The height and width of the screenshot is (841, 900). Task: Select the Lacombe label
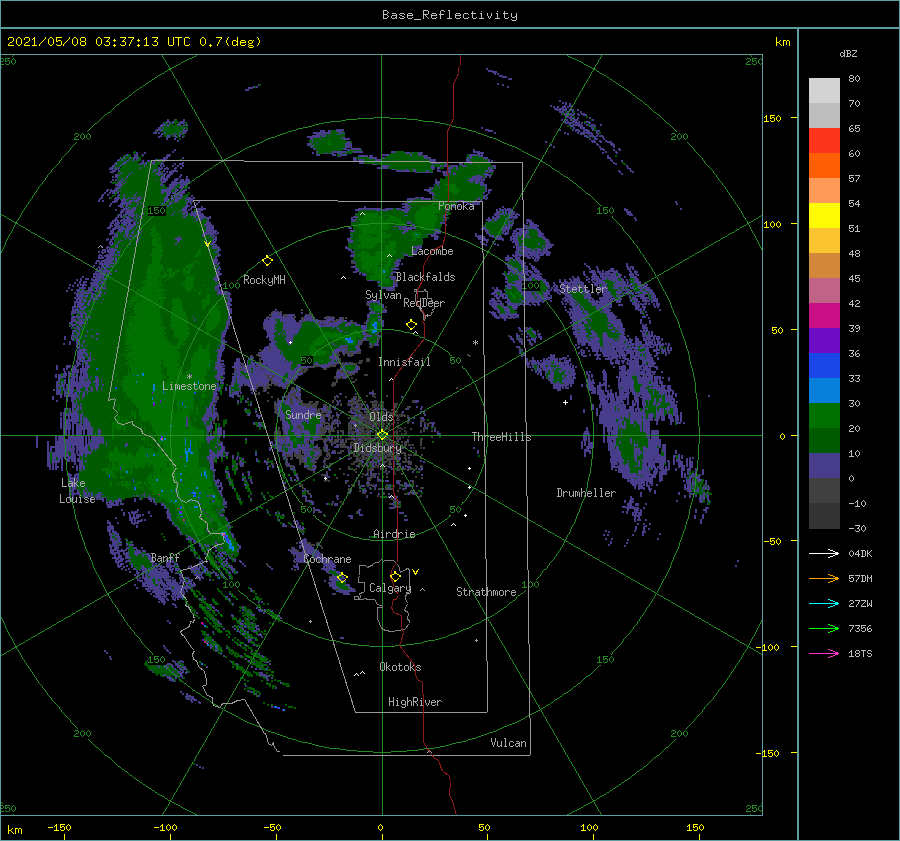click(432, 251)
